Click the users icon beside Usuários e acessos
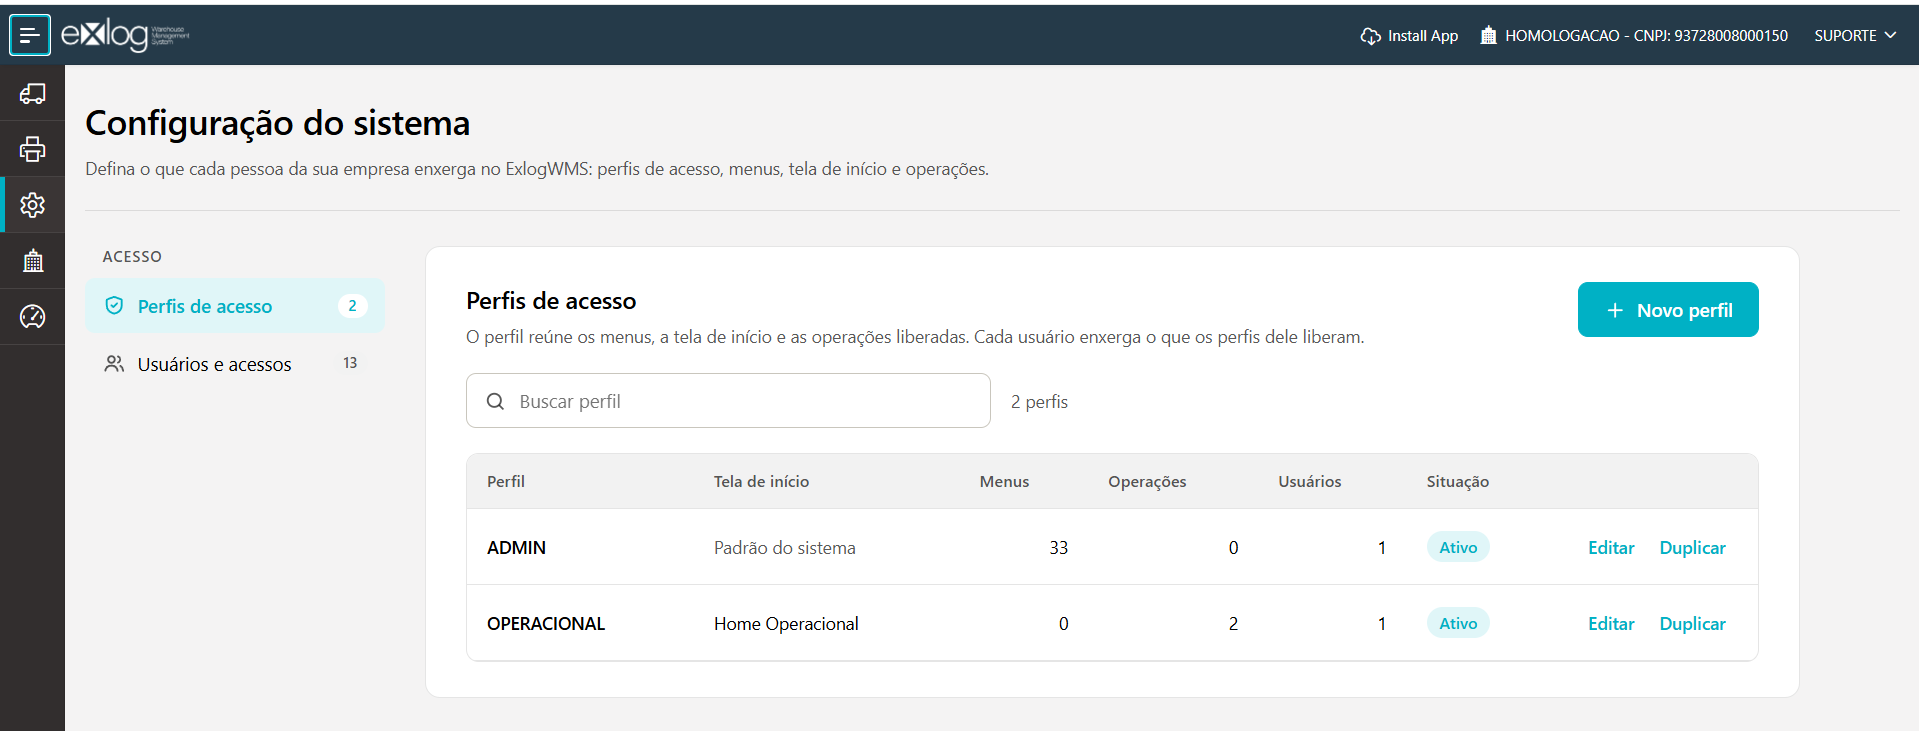The image size is (1919, 731). click(115, 364)
